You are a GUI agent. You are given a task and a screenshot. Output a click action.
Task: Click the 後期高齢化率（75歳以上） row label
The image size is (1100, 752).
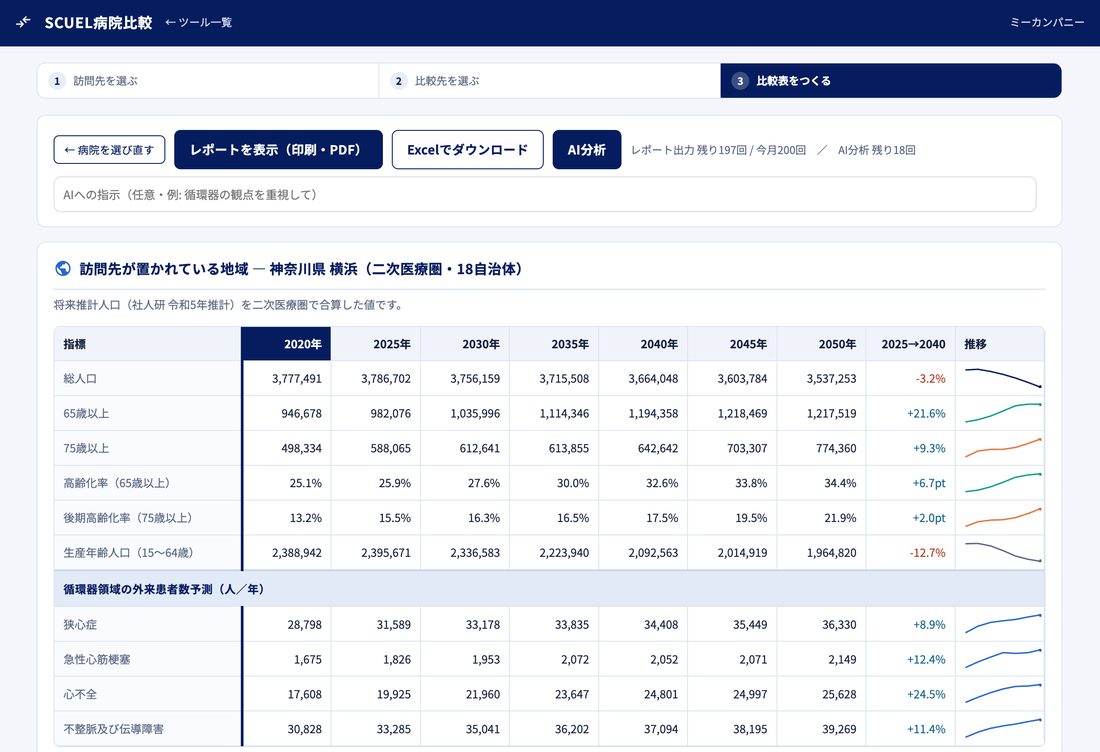coord(128,518)
